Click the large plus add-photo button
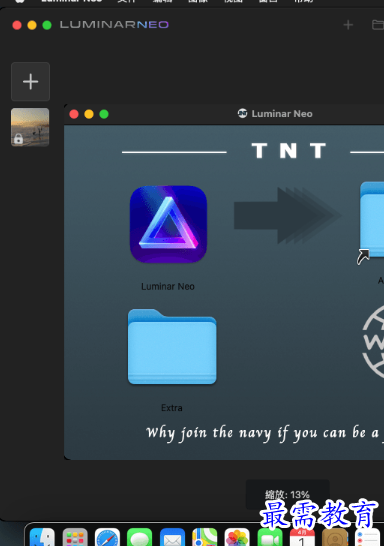The width and height of the screenshot is (384, 546). coord(30,81)
